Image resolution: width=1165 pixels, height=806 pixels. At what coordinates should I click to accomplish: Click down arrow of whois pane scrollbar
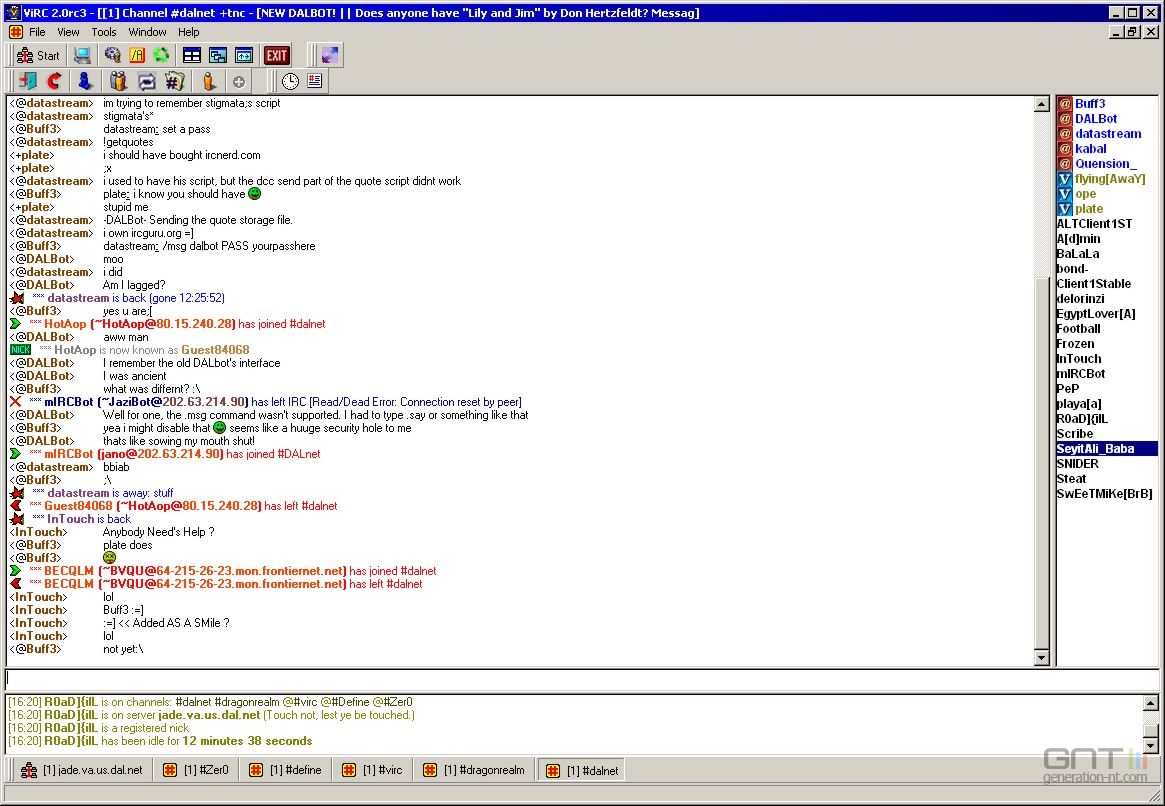pos(1150,746)
